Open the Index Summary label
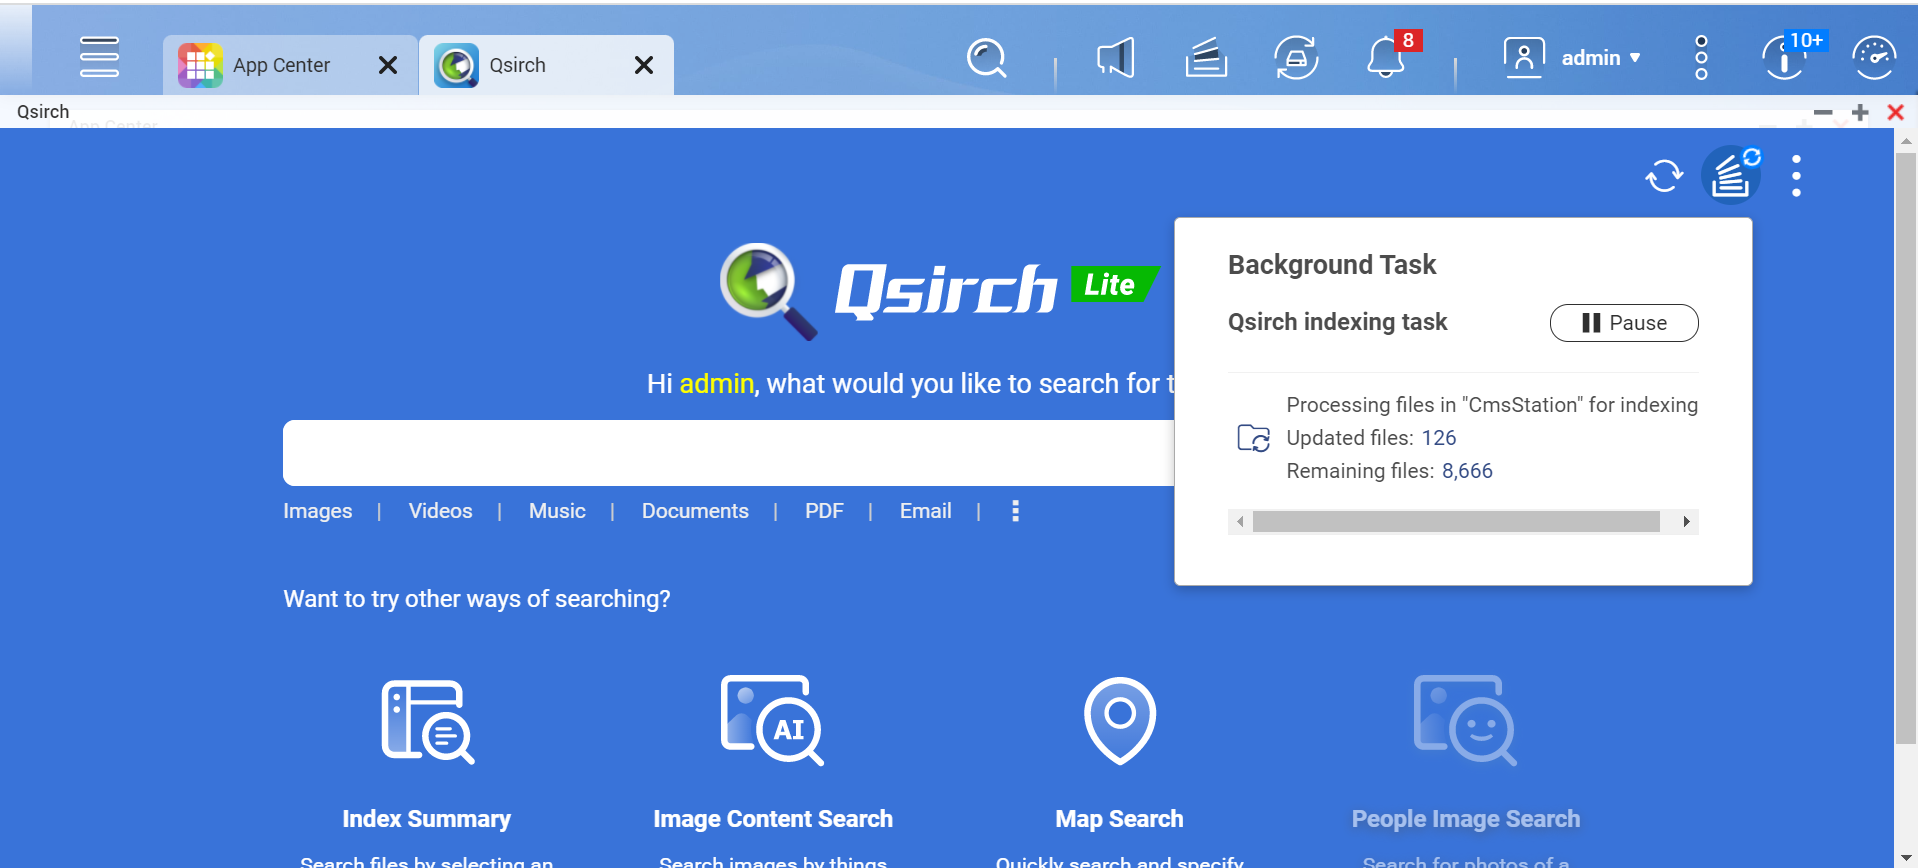This screenshot has height=868, width=1918. click(426, 819)
